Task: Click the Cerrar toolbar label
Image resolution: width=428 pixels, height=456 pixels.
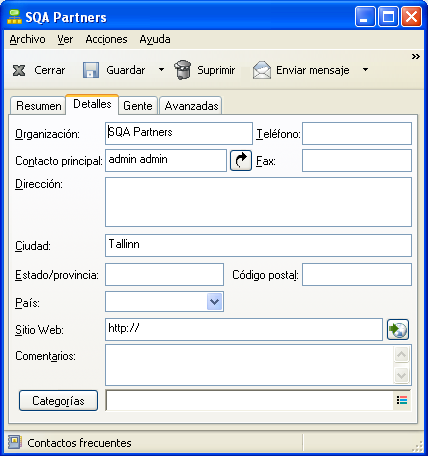Action: [50, 70]
